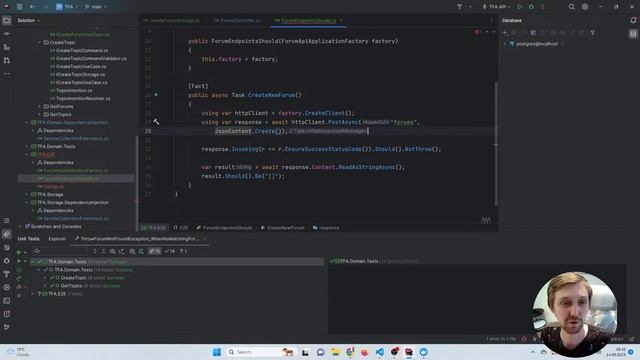Screen dimensions: 640x360
Task: Open the main branch dropdown
Action: point(96,7)
